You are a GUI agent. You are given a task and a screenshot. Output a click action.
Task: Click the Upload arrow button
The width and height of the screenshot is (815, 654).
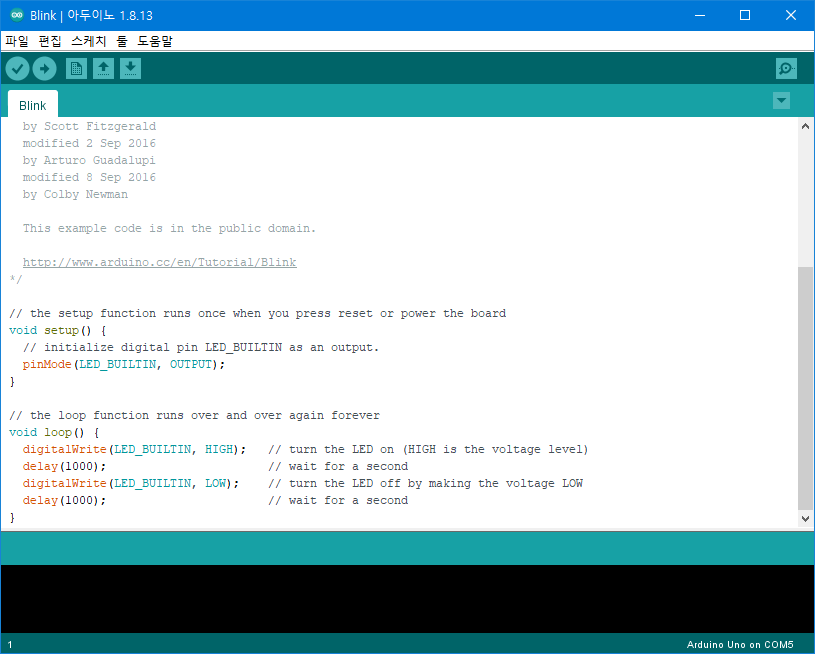tap(44, 69)
